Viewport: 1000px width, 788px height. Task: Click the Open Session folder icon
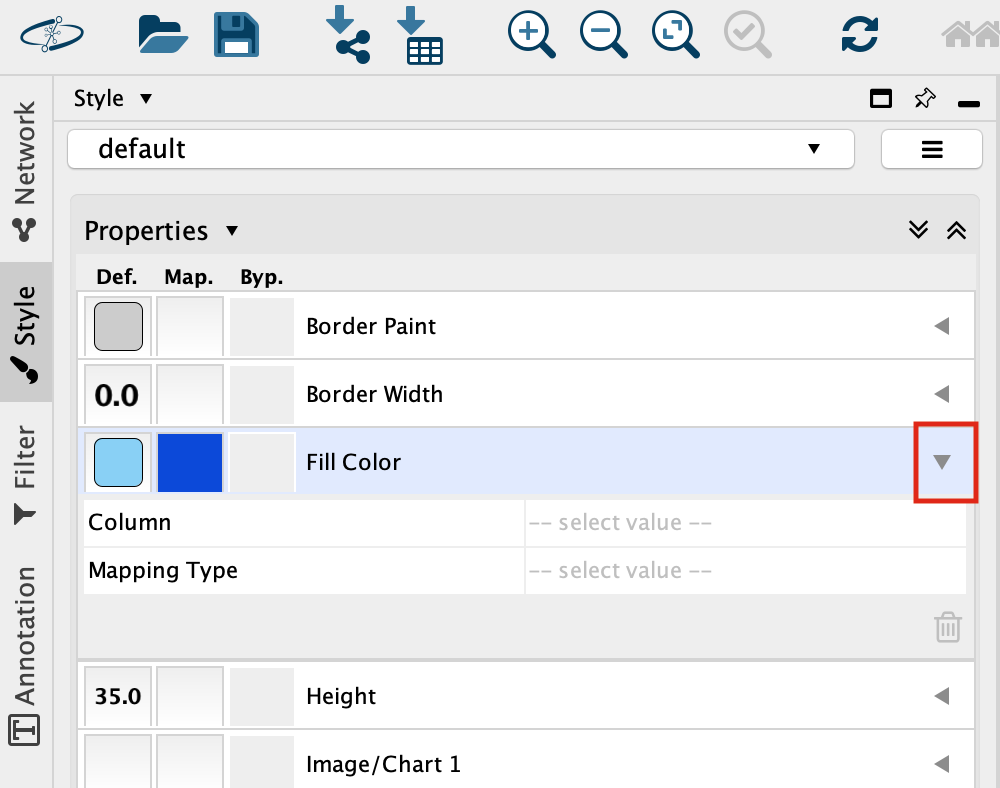pyautogui.click(x=163, y=33)
